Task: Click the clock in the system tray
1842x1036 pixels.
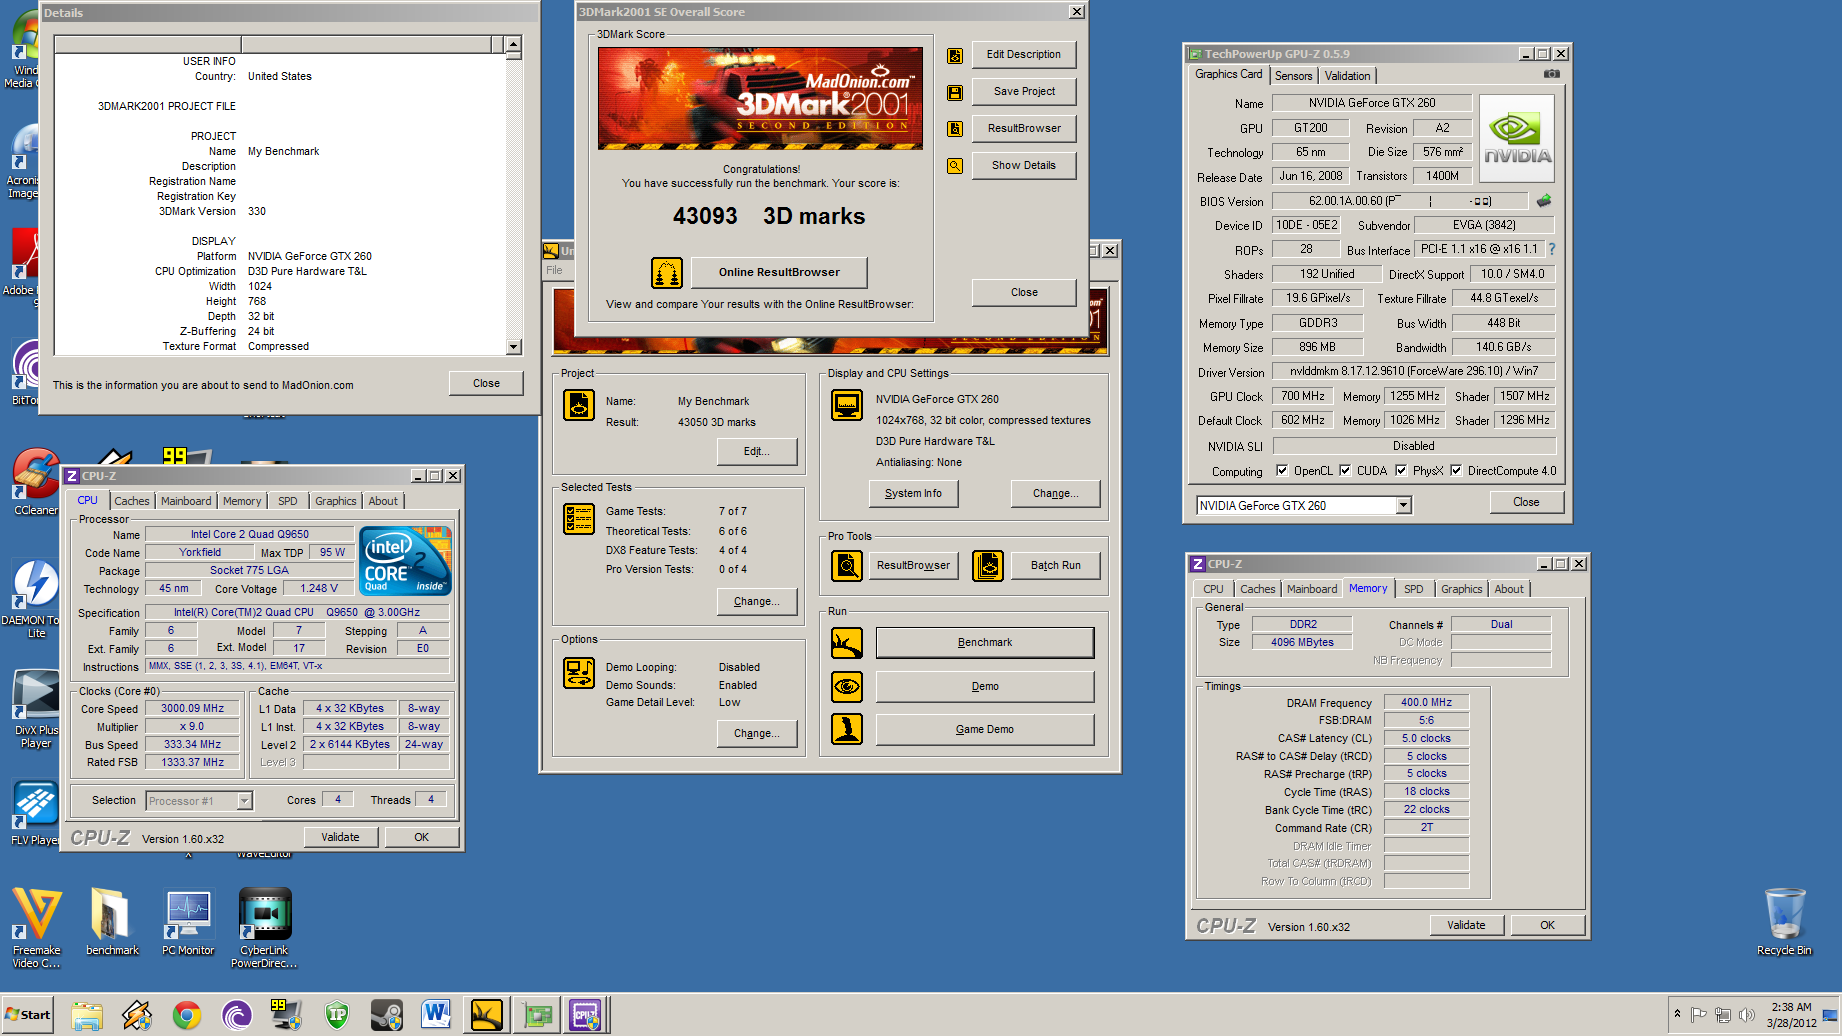Action: pos(1791,1015)
